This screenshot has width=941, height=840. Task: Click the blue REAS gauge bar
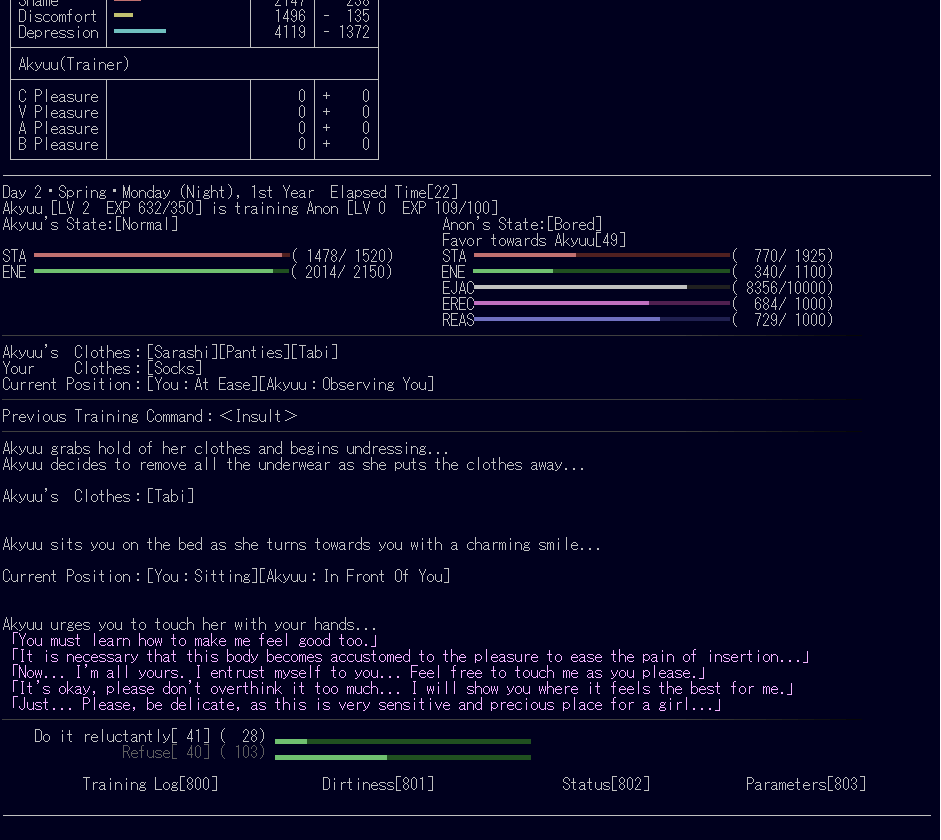click(x=602, y=320)
